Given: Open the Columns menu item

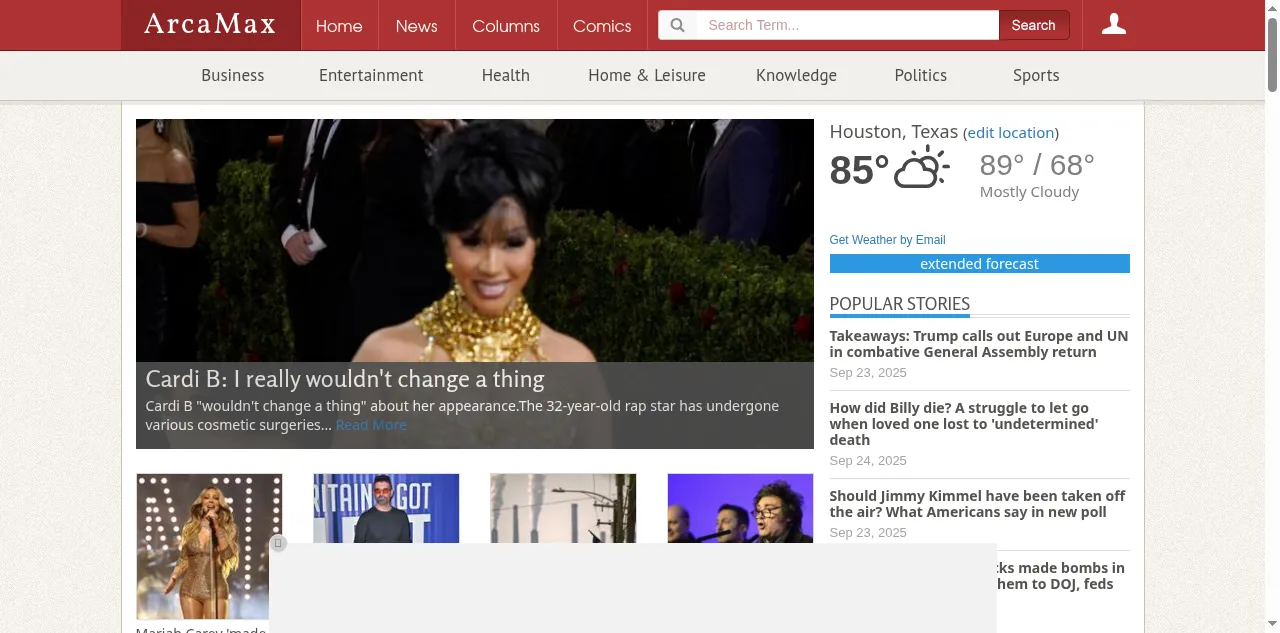Looking at the screenshot, I should coord(506,26).
